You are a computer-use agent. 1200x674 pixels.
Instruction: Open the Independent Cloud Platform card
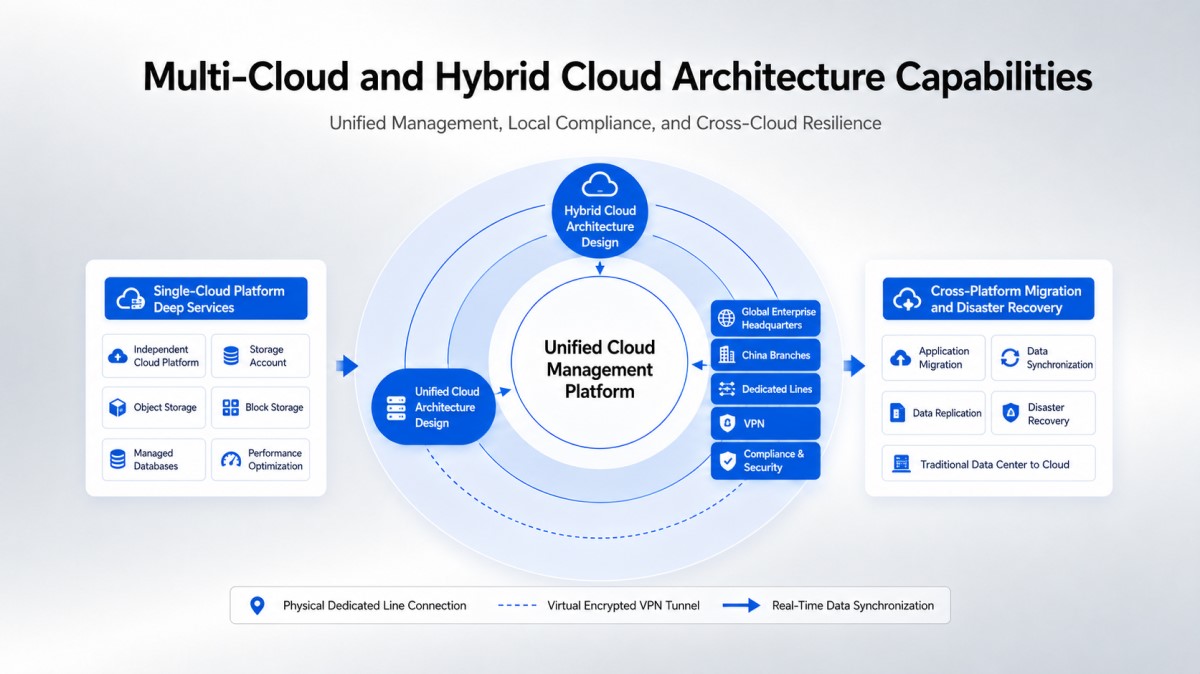tap(154, 356)
